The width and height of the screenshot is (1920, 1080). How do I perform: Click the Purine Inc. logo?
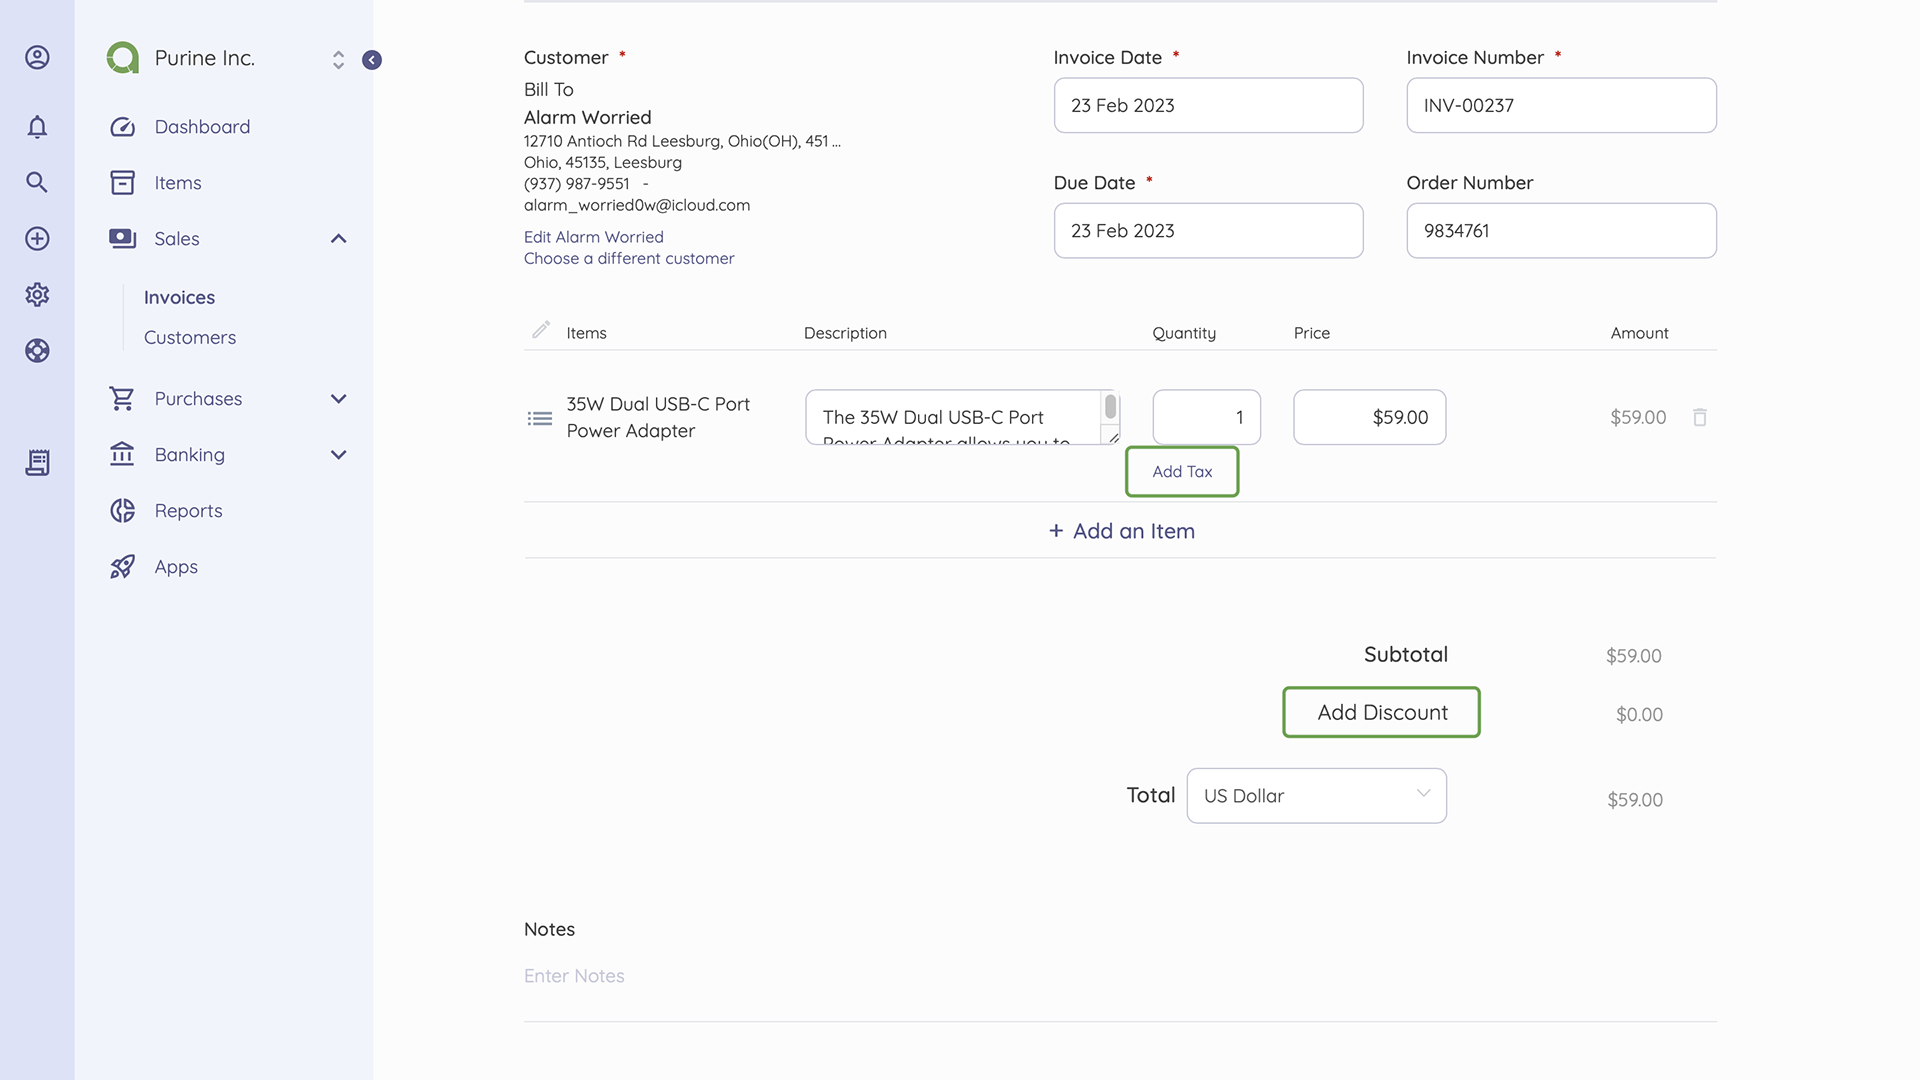click(x=122, y=57)
